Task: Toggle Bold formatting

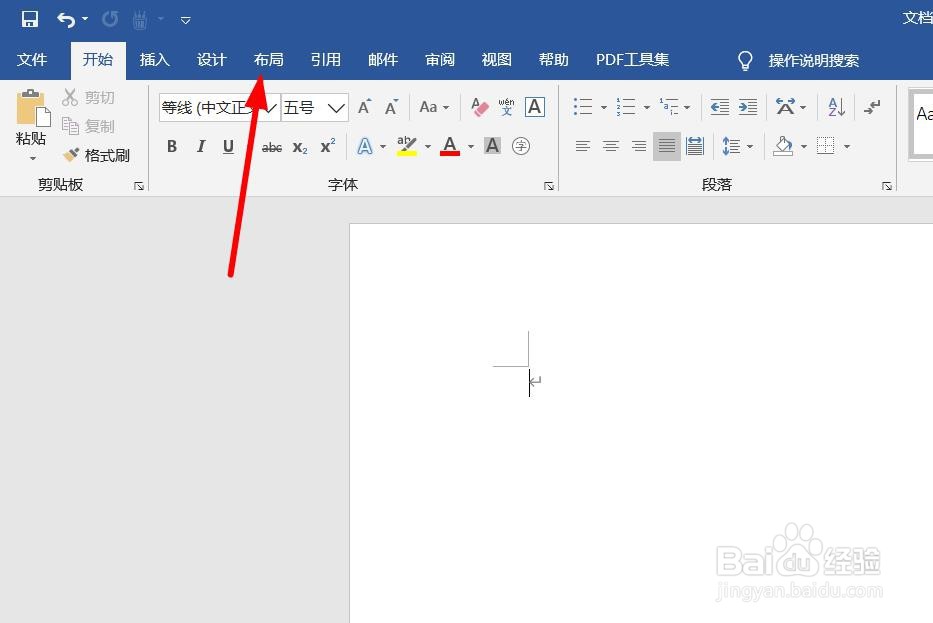Action: click(x=171, y=146)
